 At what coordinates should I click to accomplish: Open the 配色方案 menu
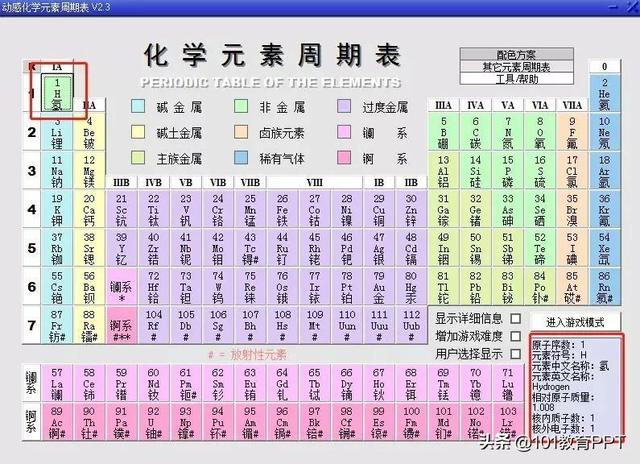pos(515,55)
